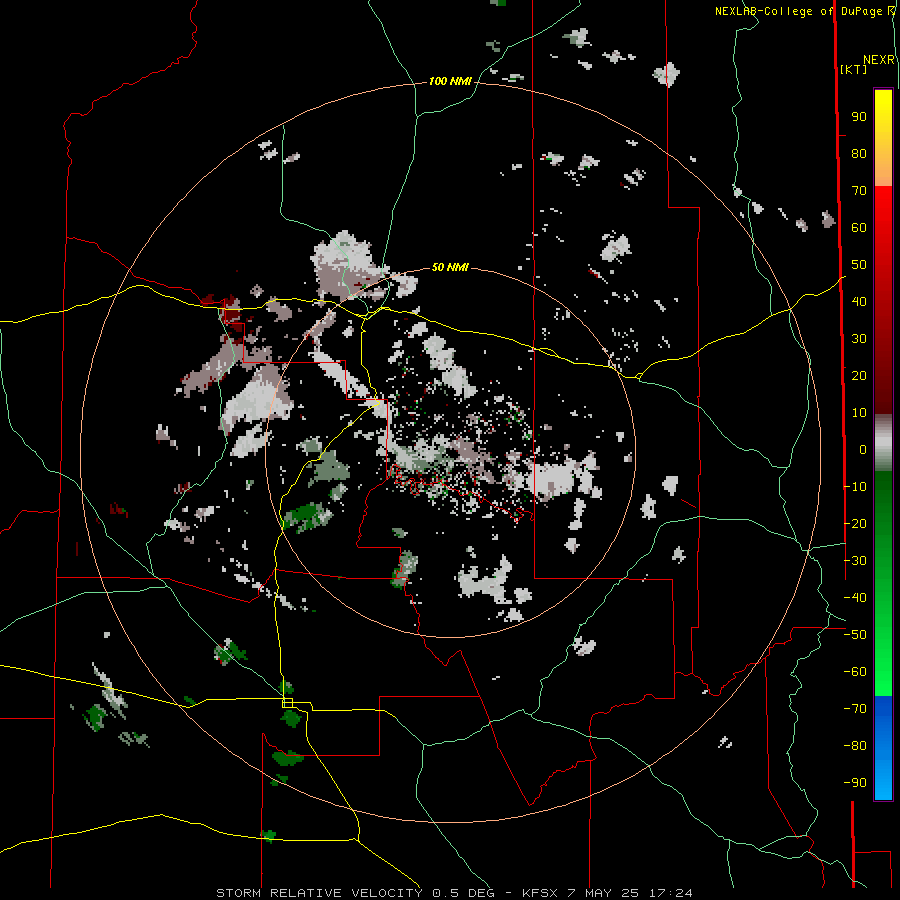Click the 30 value on the velocity scale

pyautogui.click(x=859, y=339)
